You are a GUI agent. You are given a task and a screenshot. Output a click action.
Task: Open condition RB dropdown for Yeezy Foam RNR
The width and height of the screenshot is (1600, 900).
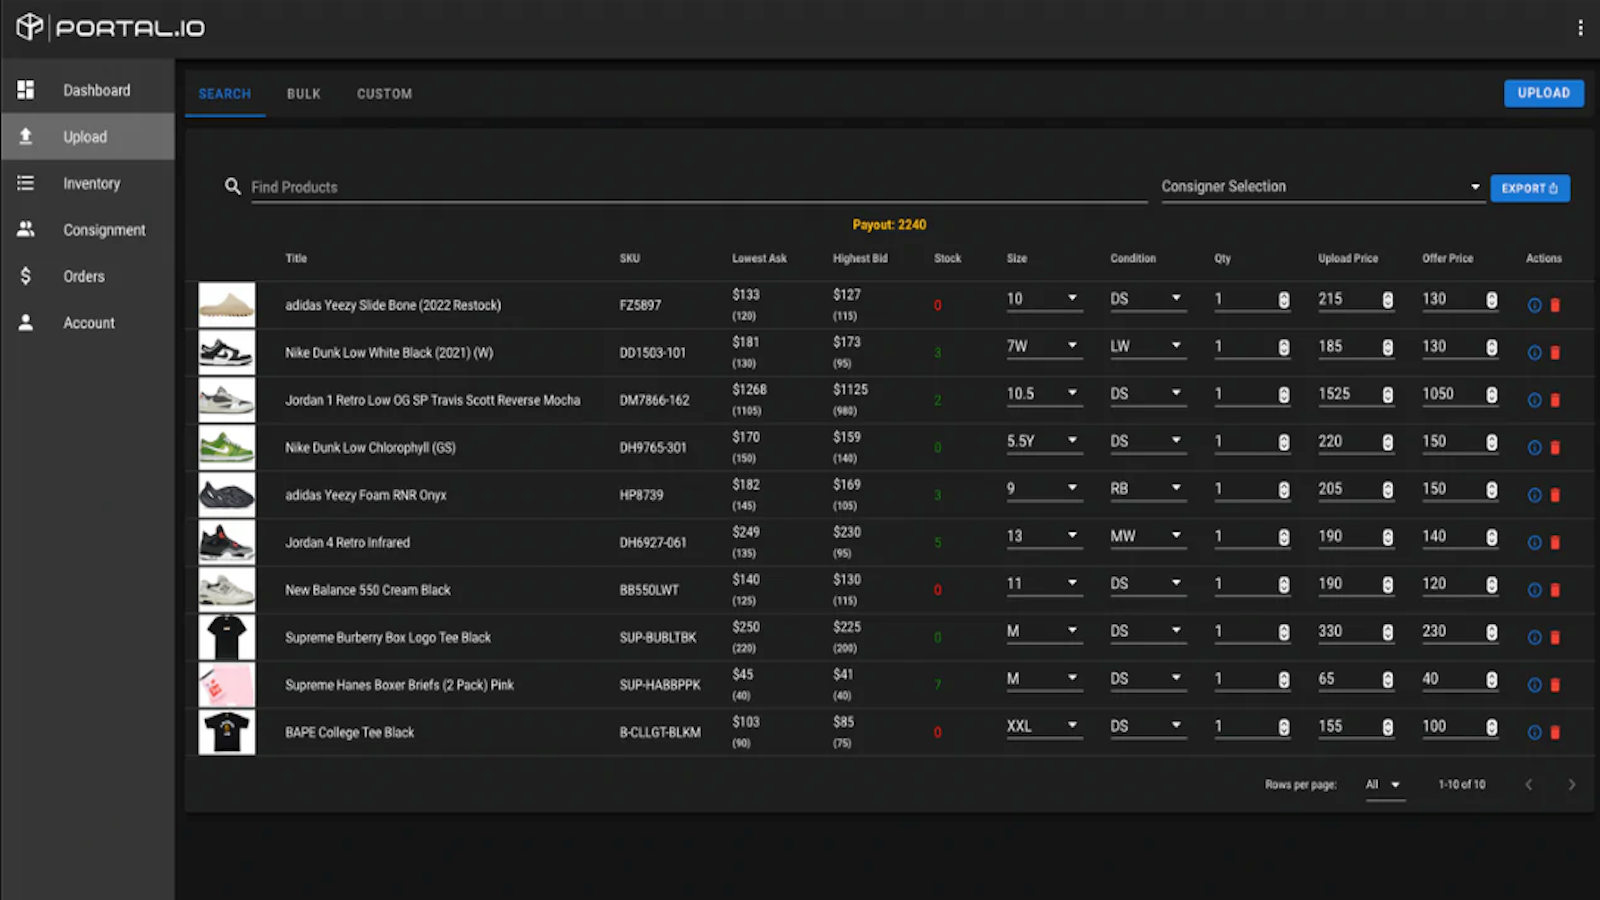click(1148, 489)
